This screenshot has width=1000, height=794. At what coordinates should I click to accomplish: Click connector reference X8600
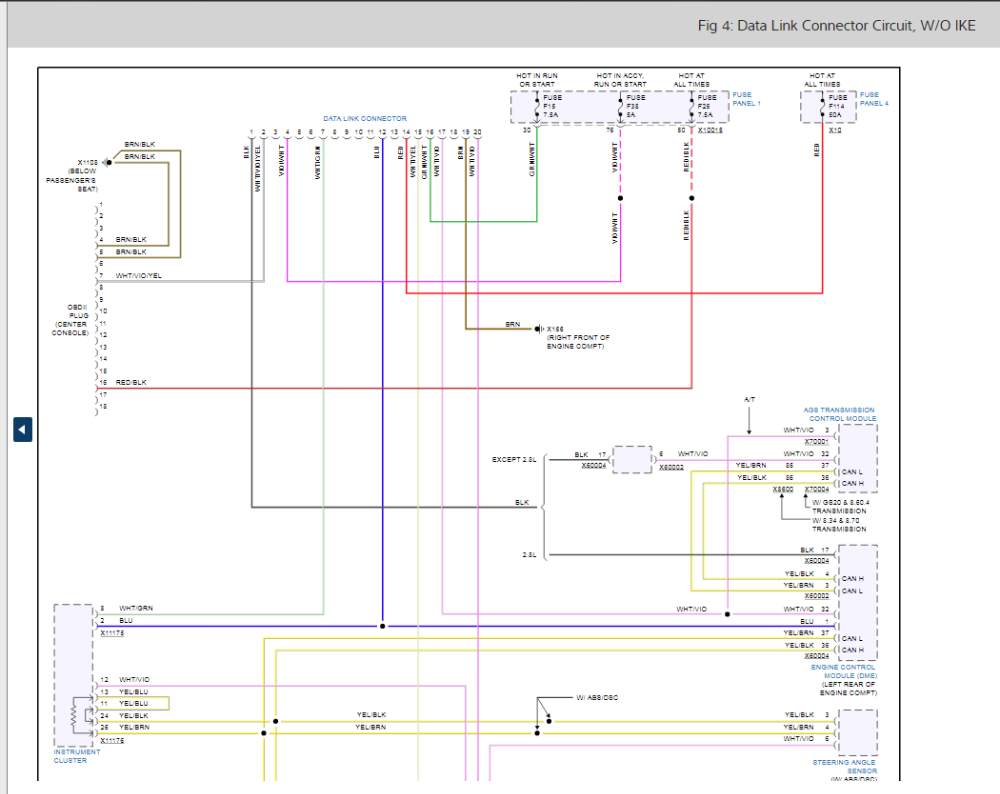[783, 489]
